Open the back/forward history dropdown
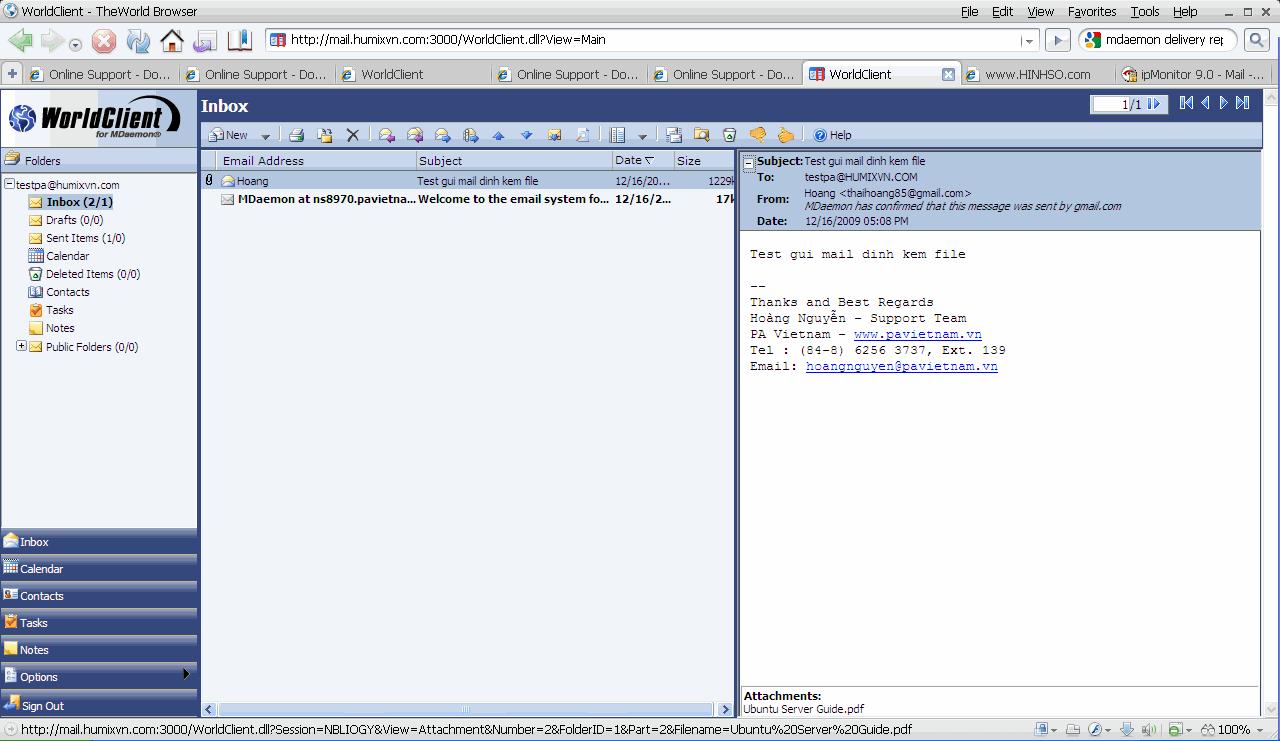Screen dimensions: 1280x741 tap(75, 44)
